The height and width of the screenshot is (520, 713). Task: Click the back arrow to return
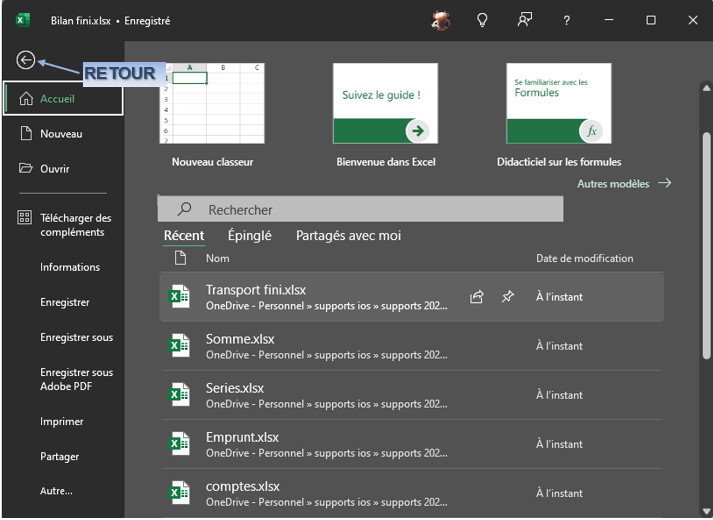(x=25, y=60)
